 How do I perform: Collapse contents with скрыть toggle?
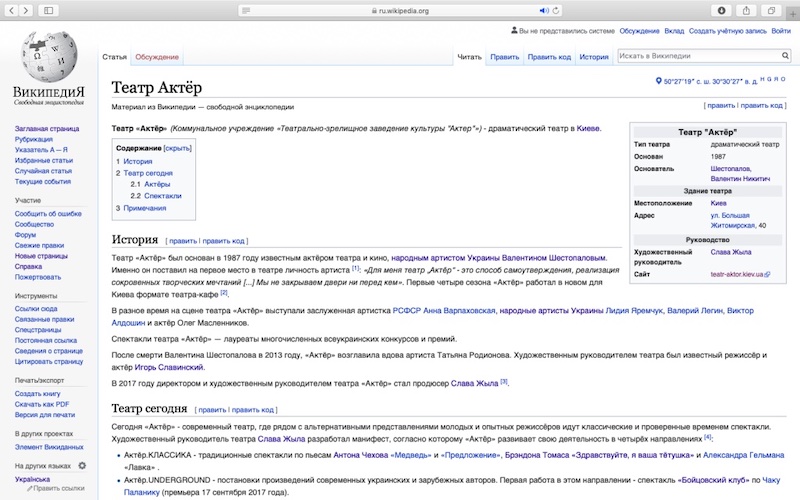point(178,148)
